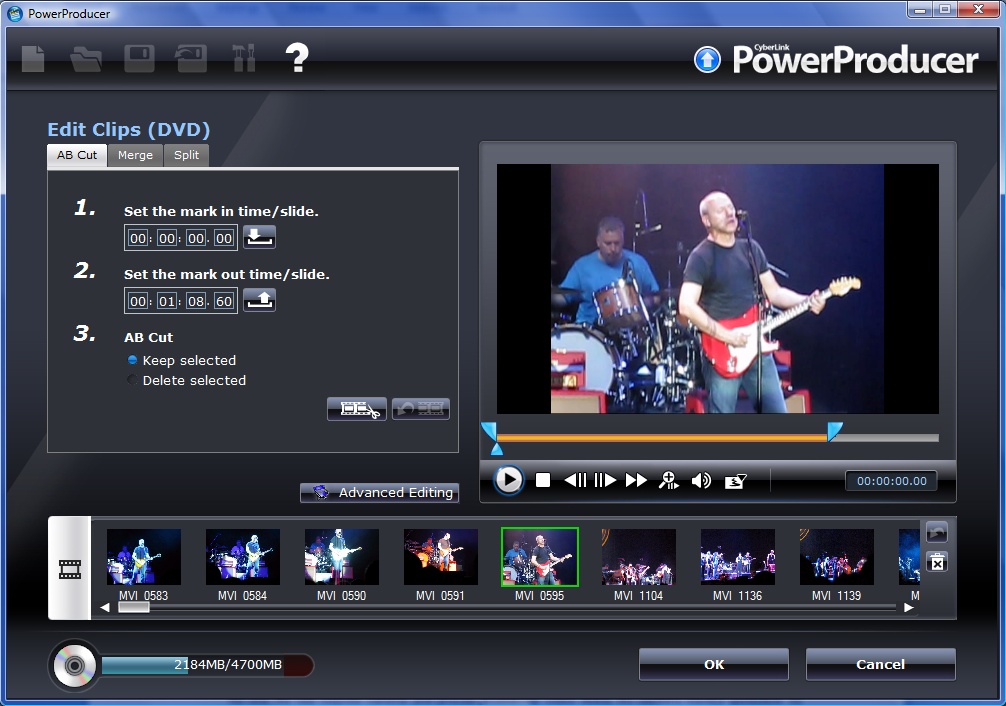The width and height of the screenshot is (1006, 706).
Task: Click undo cut filmstrip button
Action: click(x=421, y=409)
